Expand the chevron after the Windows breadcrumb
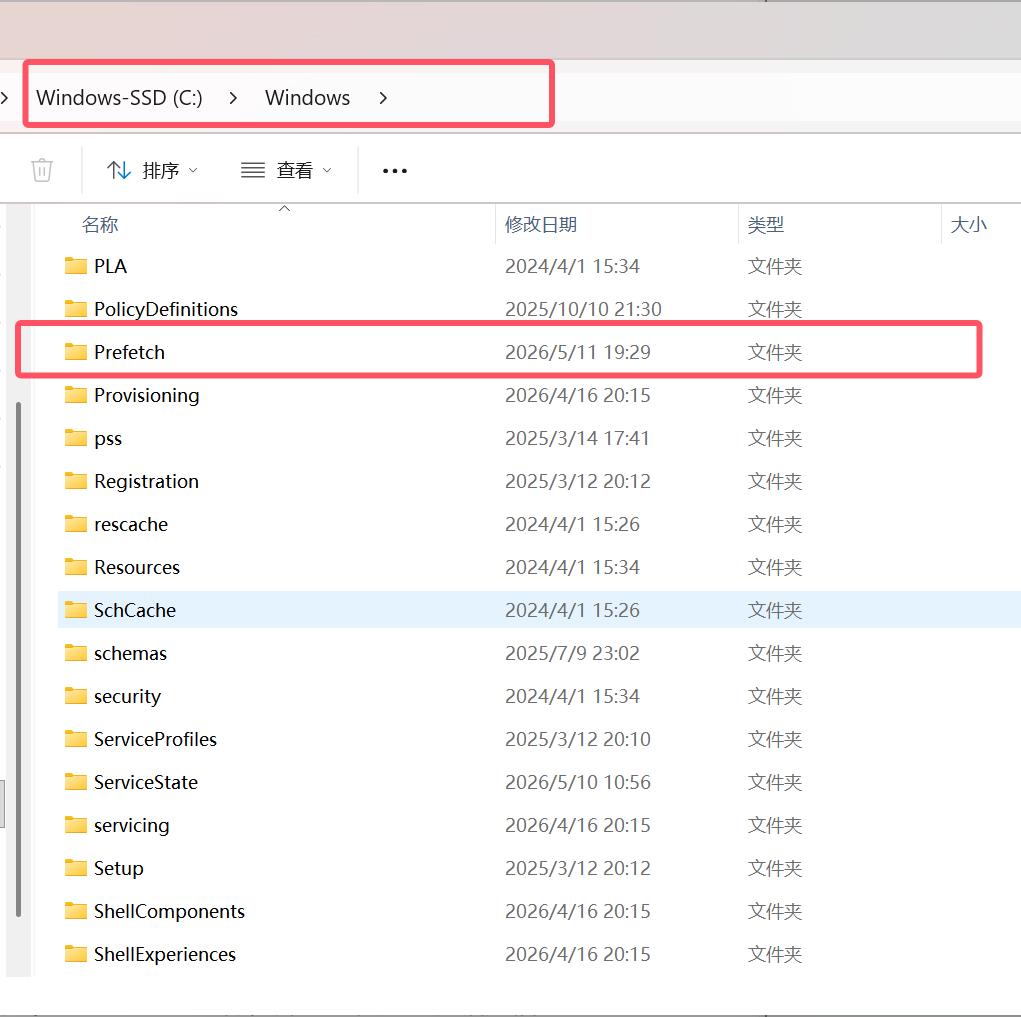This screenshot has width=1021, height=1017. coord(383,98)
